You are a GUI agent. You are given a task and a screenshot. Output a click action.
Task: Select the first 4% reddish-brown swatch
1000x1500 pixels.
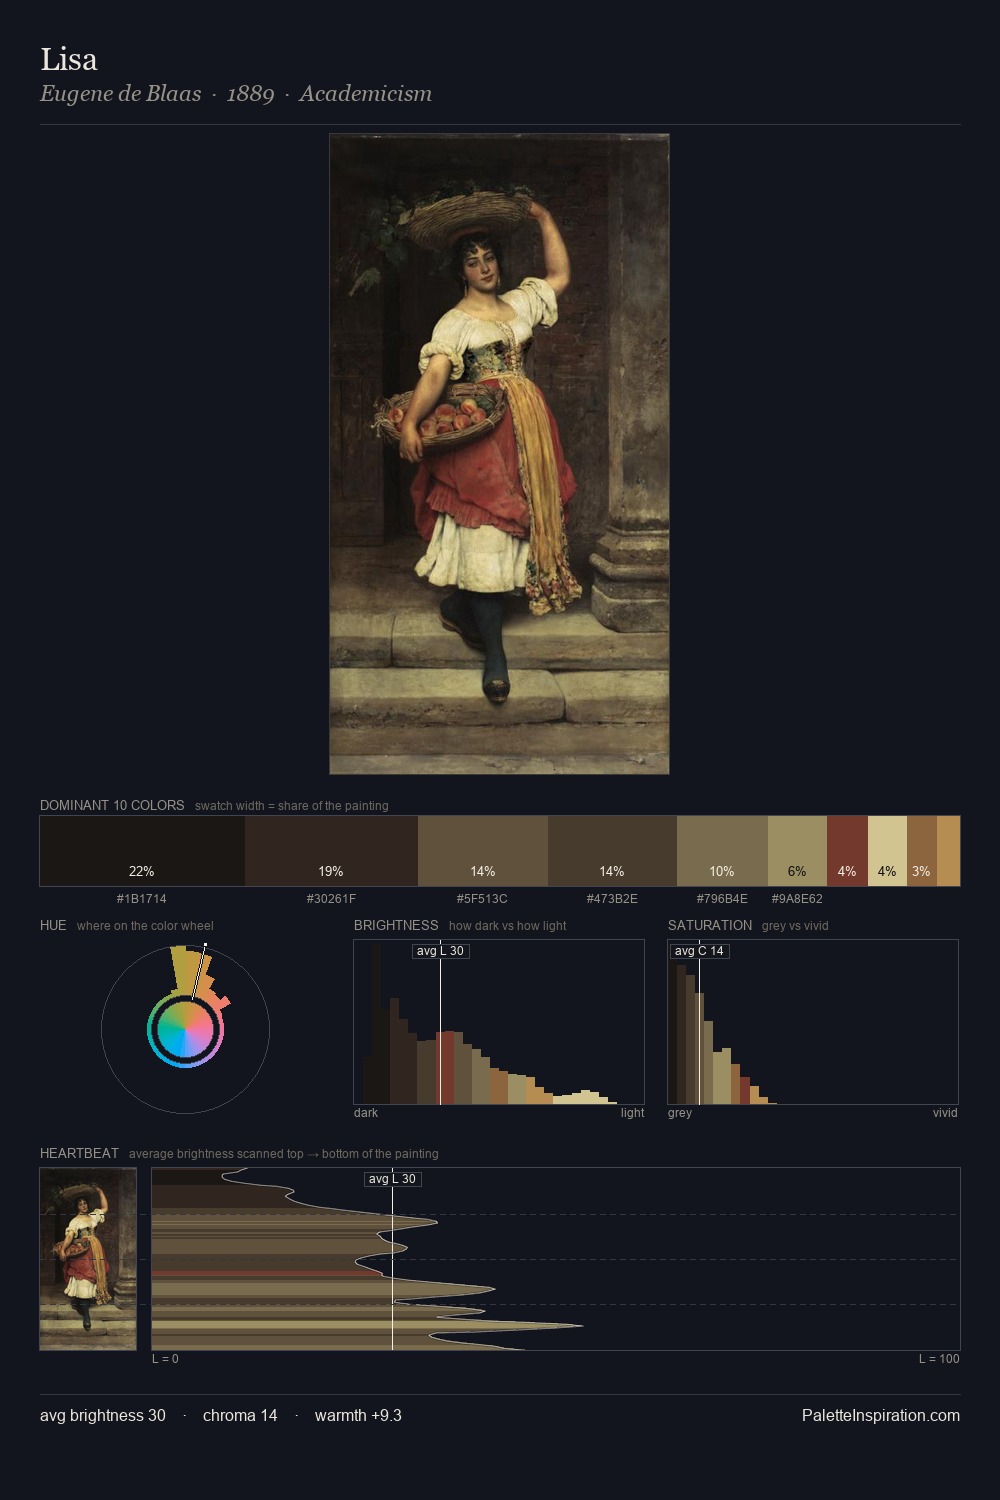tap(847, 851)
